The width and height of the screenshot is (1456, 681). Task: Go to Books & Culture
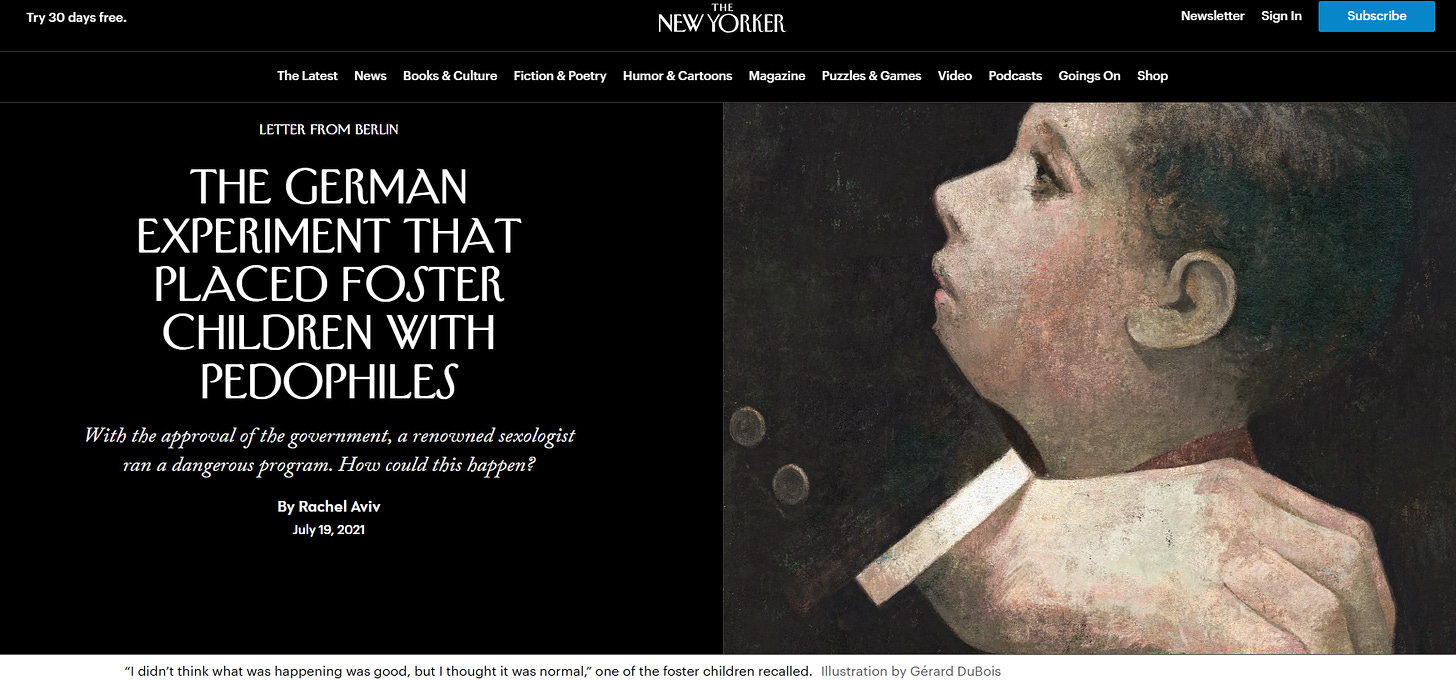[450, 76]
